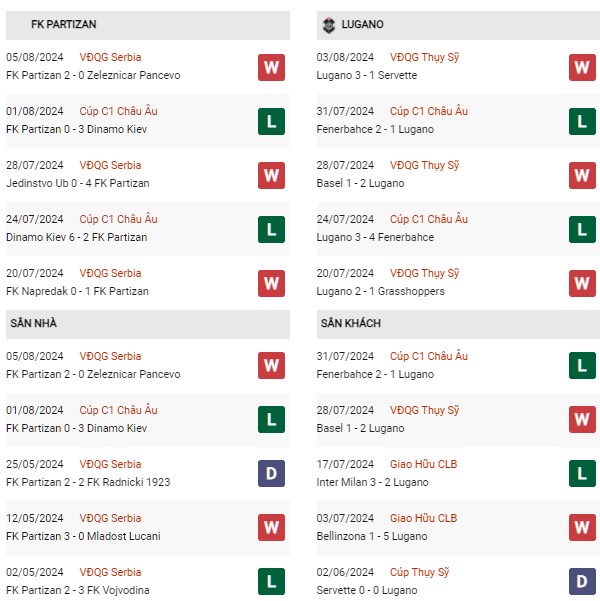Screen dimensions: 600x601
Task: Click D badge for Partizan vs Radnicki 1923
Action: coord(271,473)
